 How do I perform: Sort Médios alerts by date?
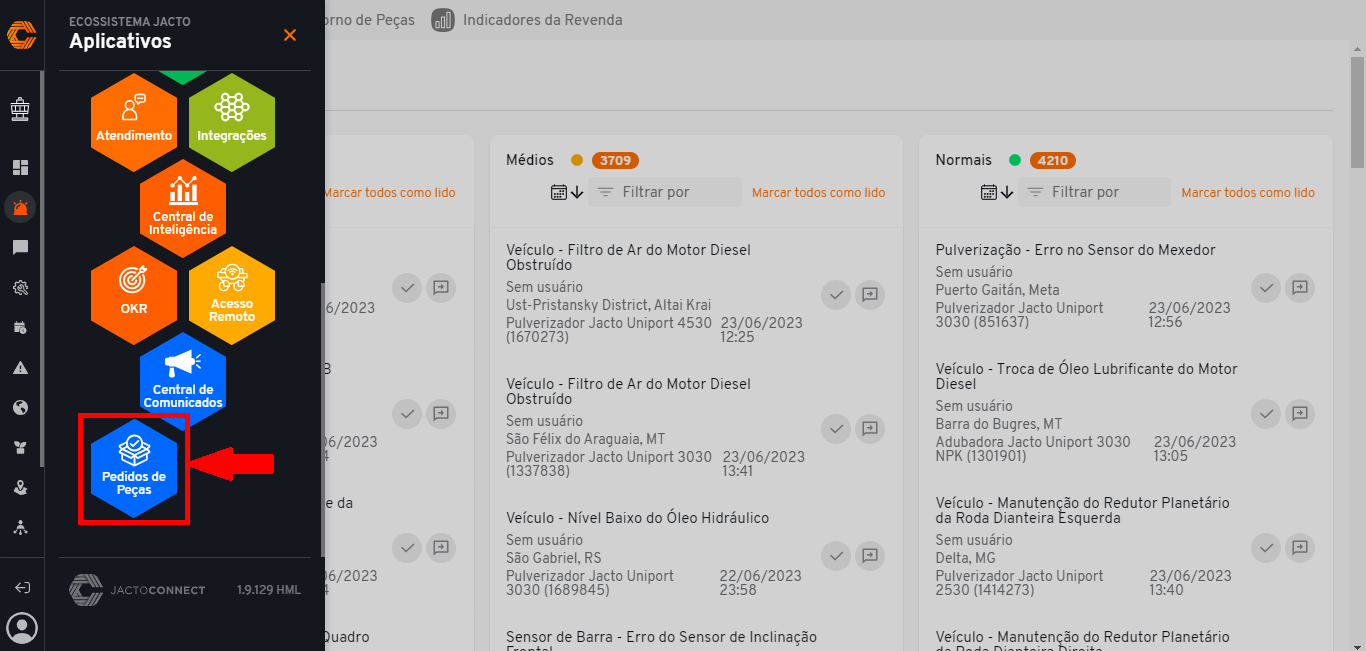pyautogui.click(x=566, y=192)
